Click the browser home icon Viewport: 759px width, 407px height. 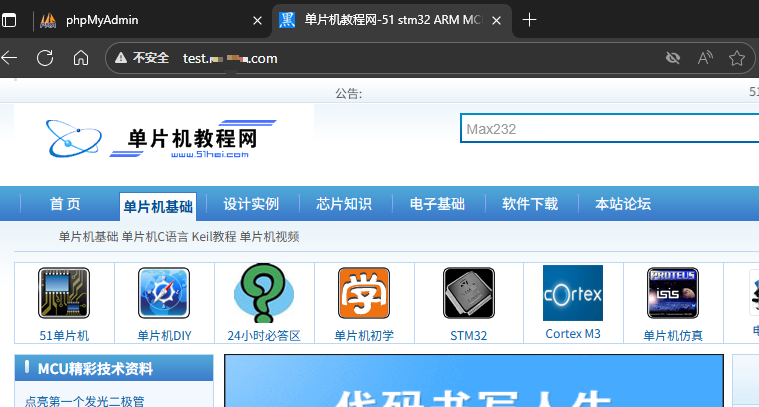coord(81,58)
